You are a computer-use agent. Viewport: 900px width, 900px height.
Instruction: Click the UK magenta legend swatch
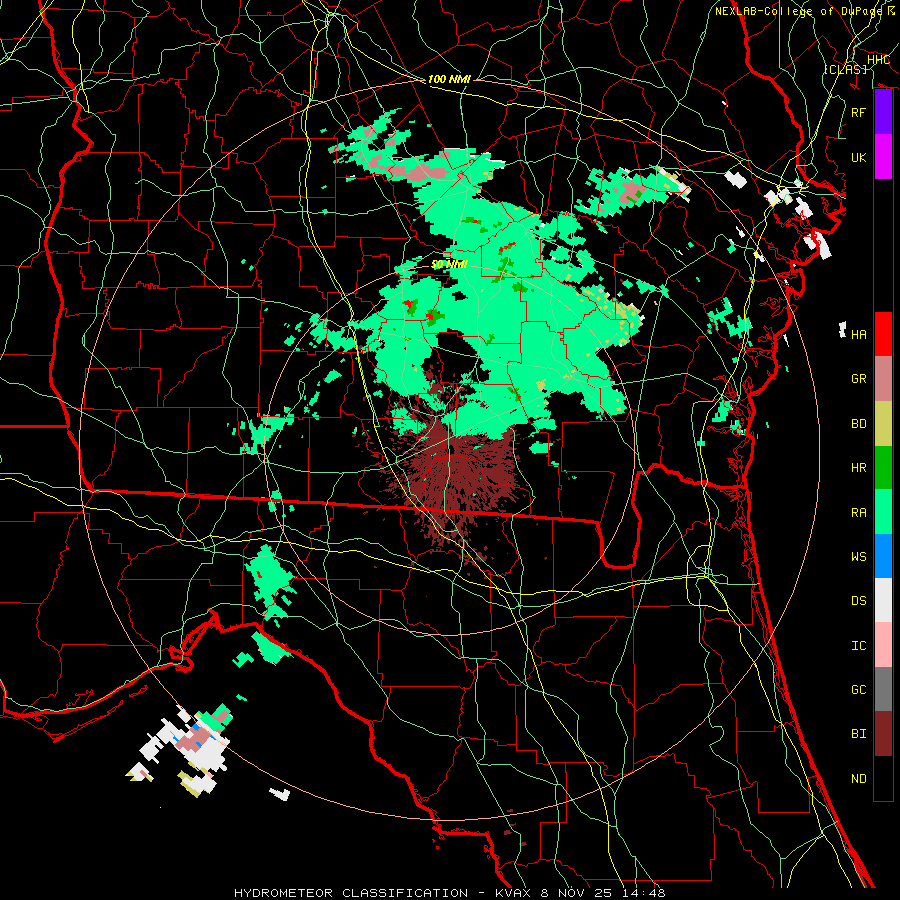point(883,157)
